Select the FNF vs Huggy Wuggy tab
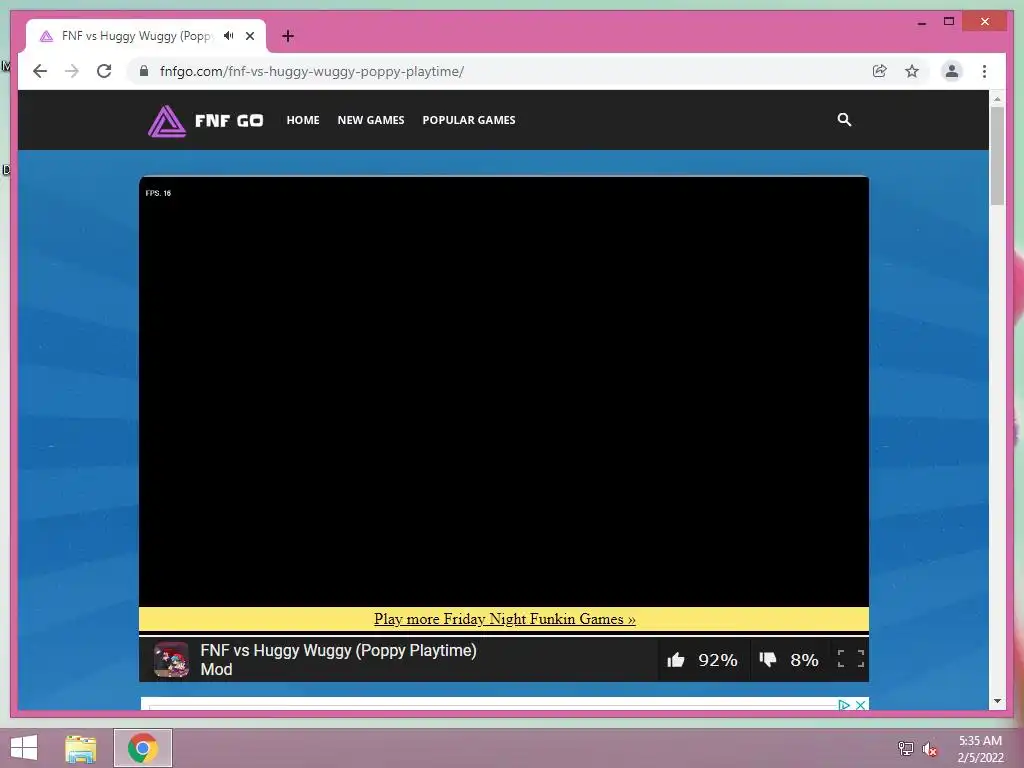The height and width of the screenshot is (768, 1024). [x=146, y=36]
